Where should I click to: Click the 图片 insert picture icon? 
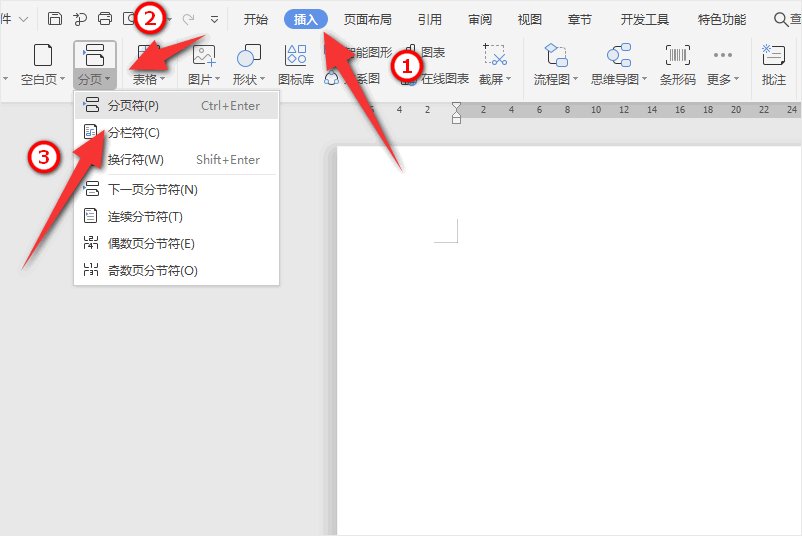click(x=204, y=55)
